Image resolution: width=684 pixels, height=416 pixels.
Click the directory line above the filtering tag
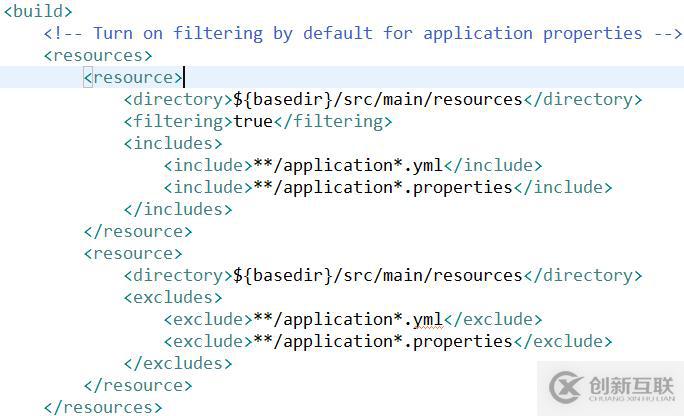tap(382, 99)
